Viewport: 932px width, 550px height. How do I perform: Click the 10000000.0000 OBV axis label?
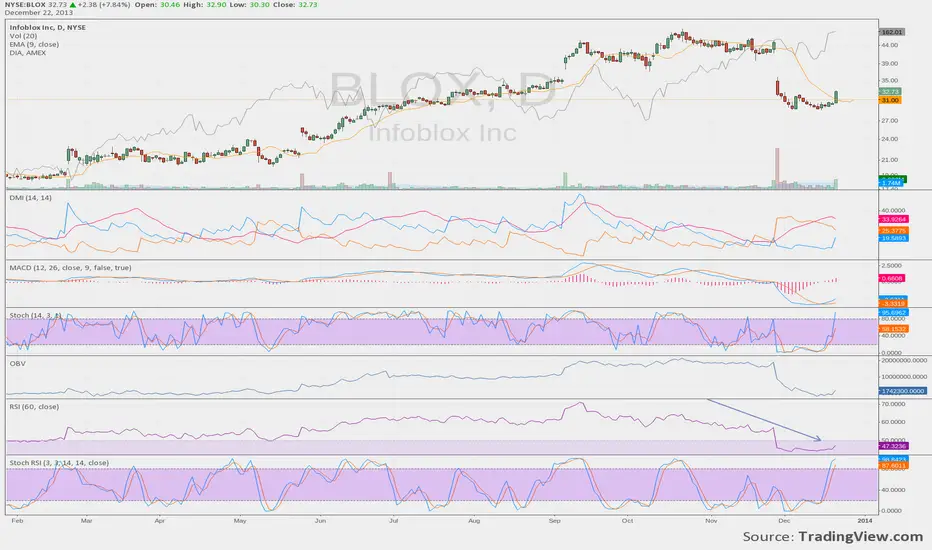[903, 377]
